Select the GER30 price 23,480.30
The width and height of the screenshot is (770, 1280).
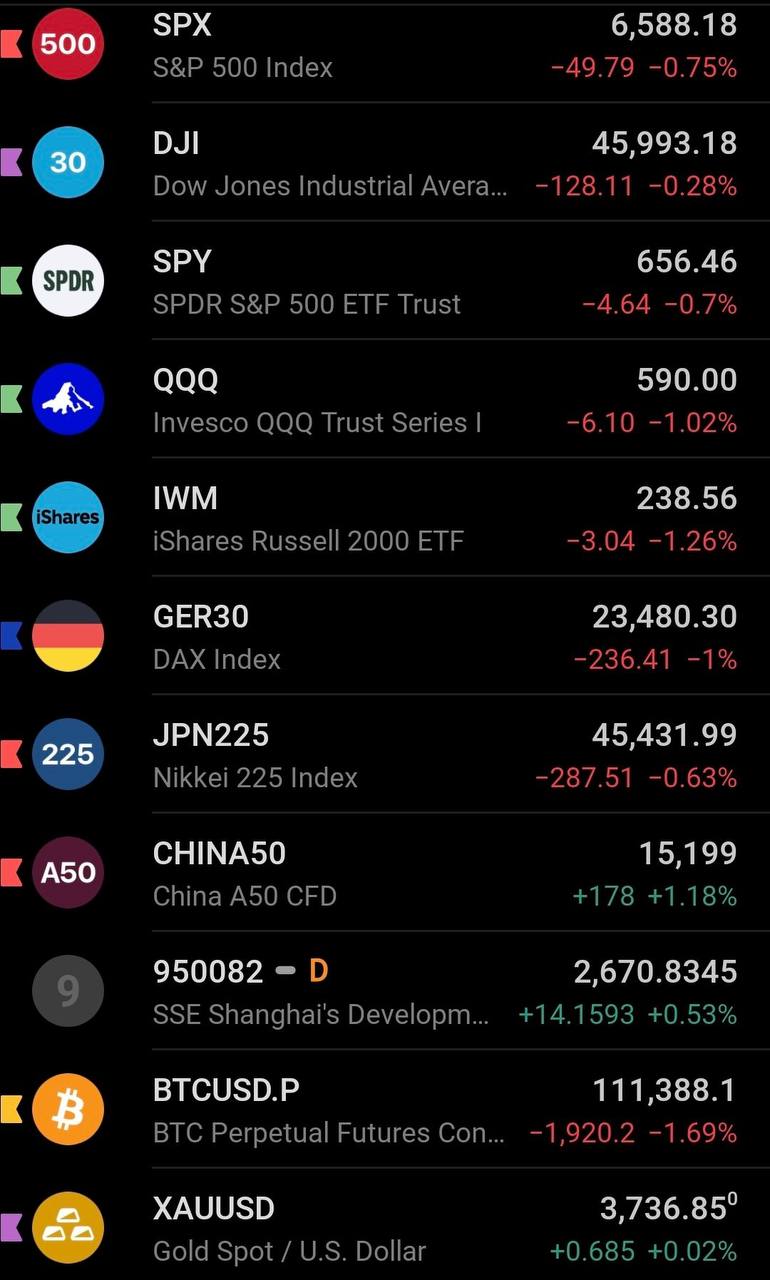pyautogui.click(x=664, y=617)
